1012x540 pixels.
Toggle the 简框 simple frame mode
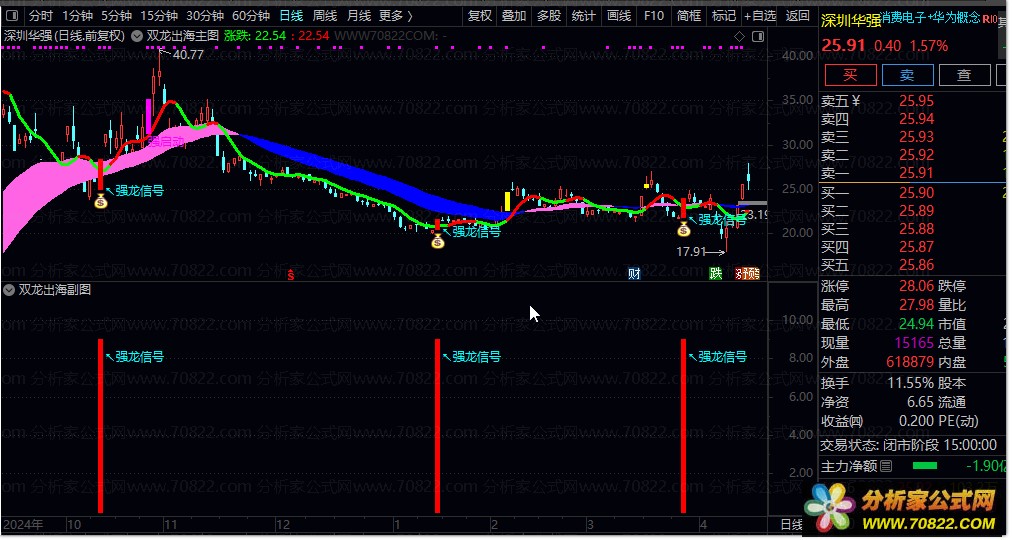tap(689, 15)
